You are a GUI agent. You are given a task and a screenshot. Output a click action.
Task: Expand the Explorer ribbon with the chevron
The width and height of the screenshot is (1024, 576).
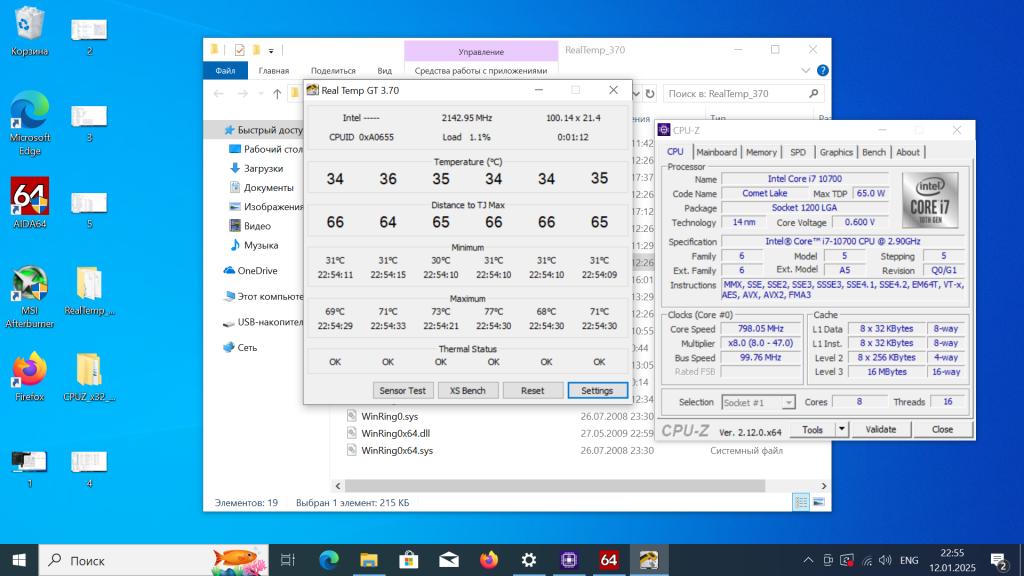click(x=805, y=71)
